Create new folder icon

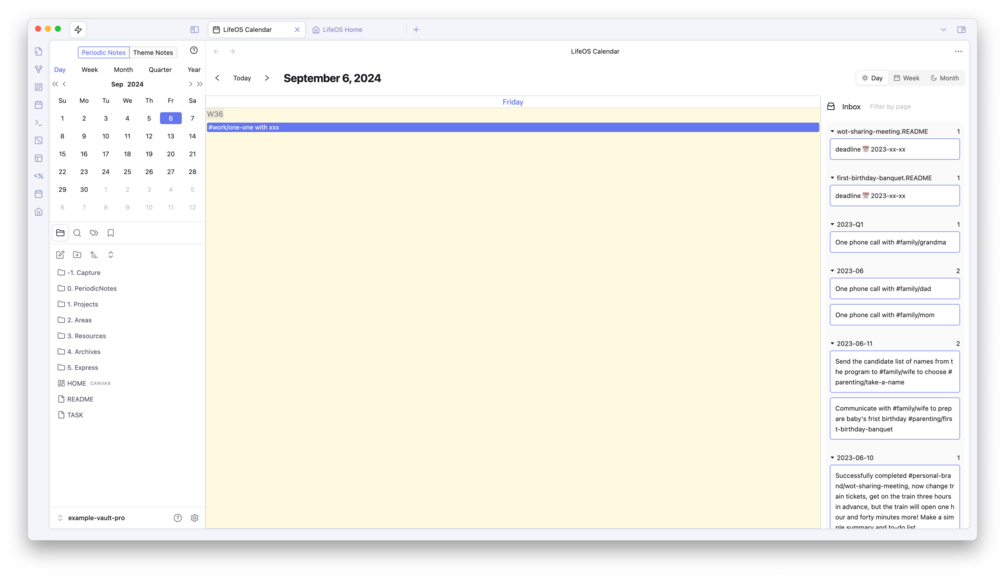(x=77, y=255)
